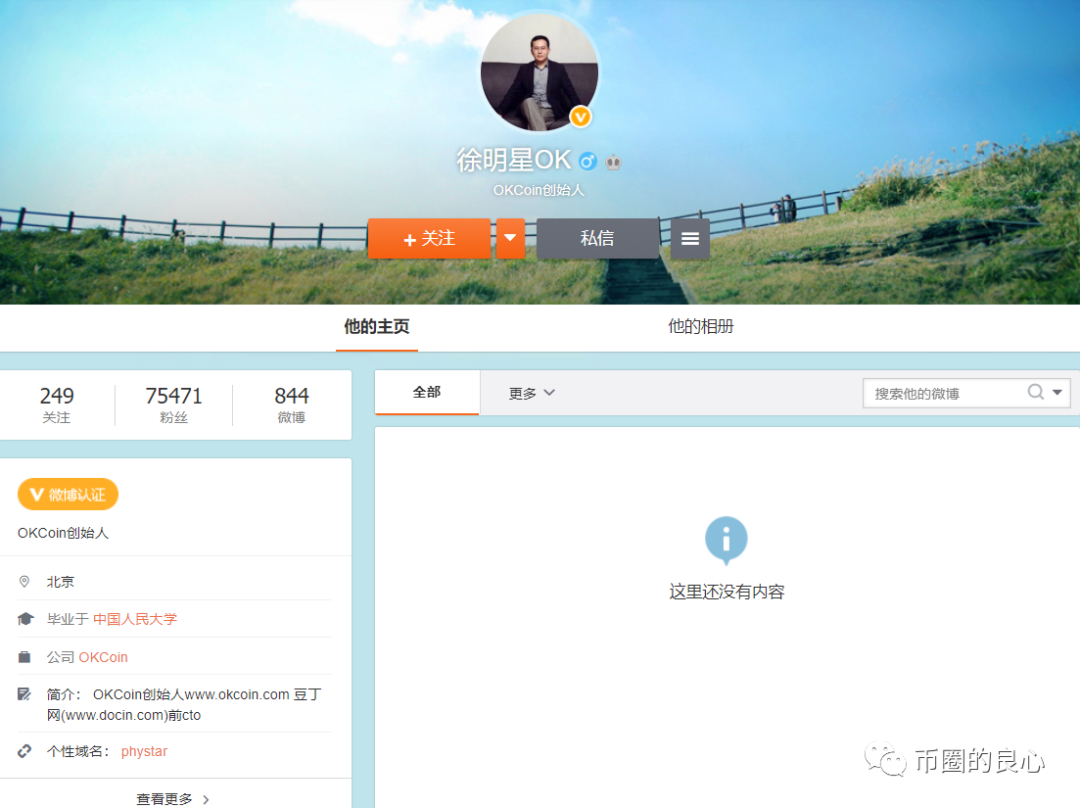Click the briefcase icon before 公司
Screen dimensions: 1080x808
[x=25, y=657]
